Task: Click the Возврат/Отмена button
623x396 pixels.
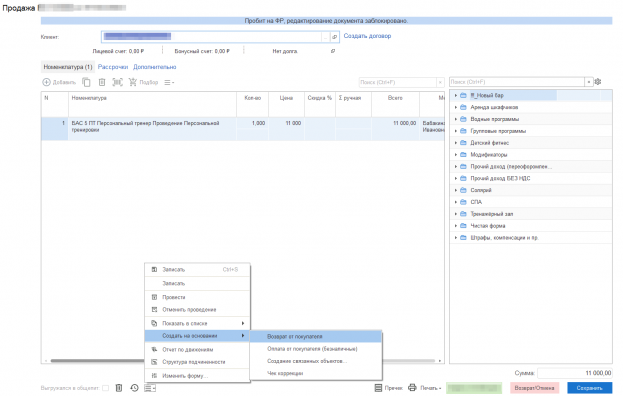Action: click(534, 388)
